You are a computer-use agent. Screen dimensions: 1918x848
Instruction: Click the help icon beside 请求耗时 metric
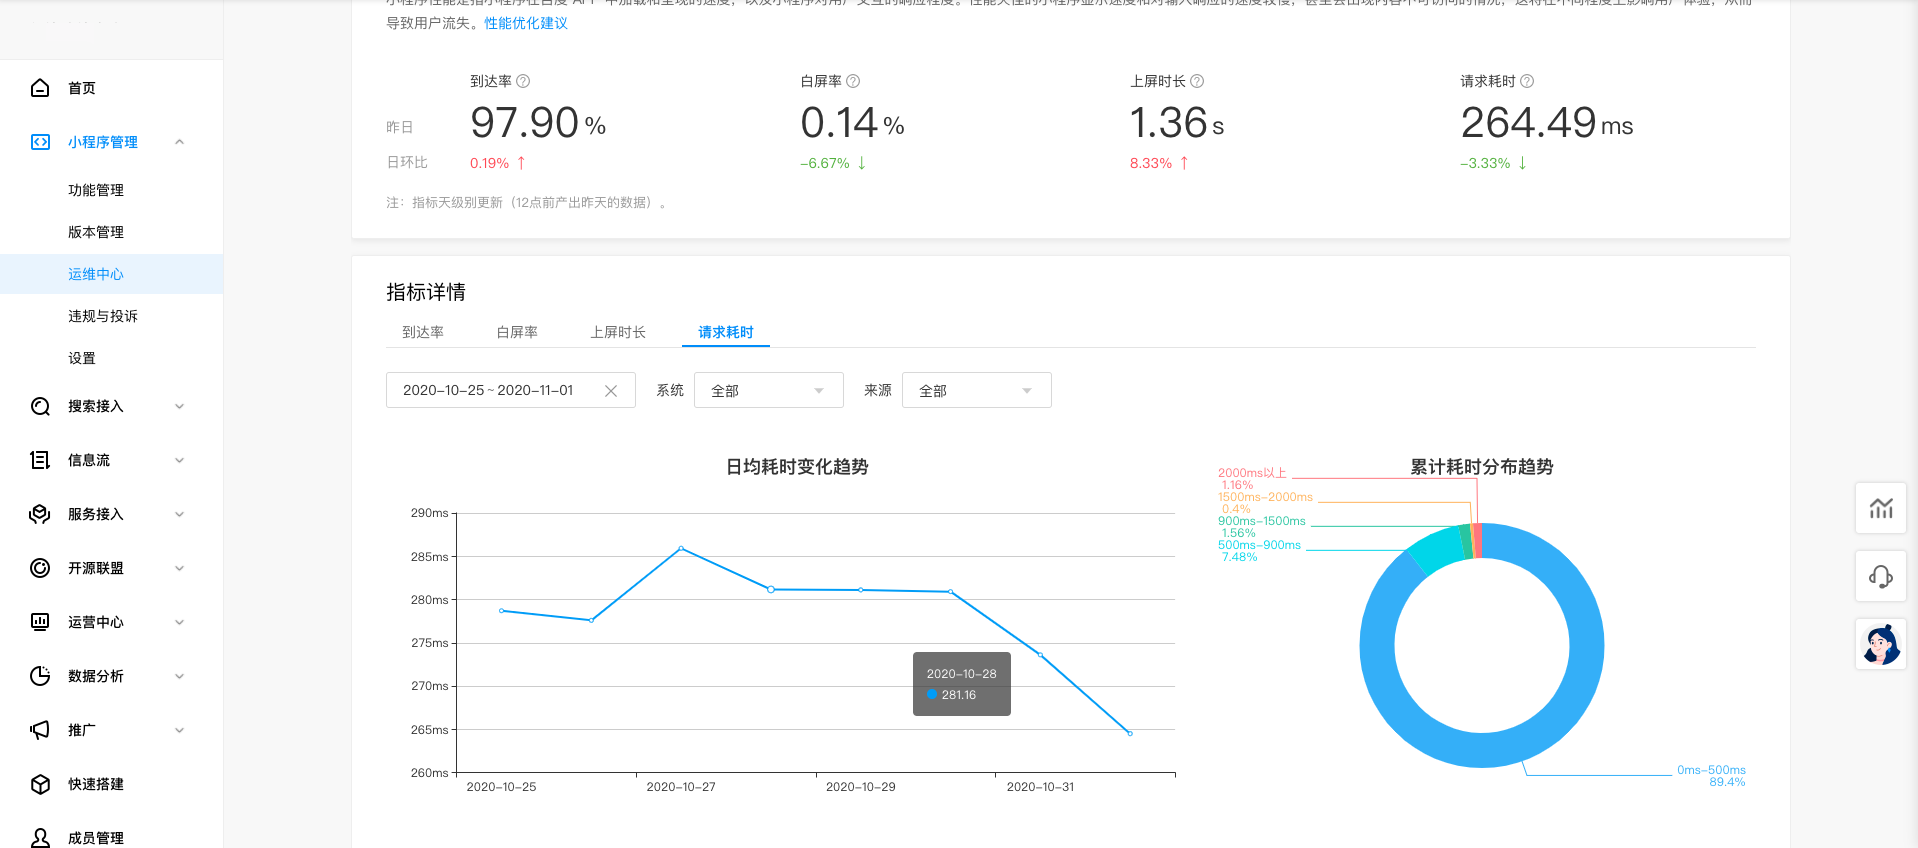[x=1527, y=81]
